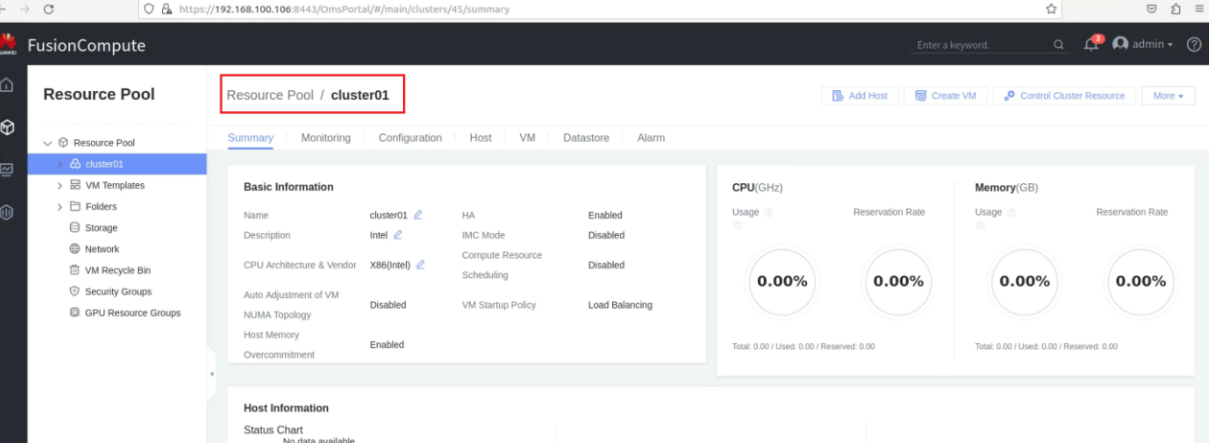
Task: Expand the VM Templates tree node
Action: click(59, 185)
